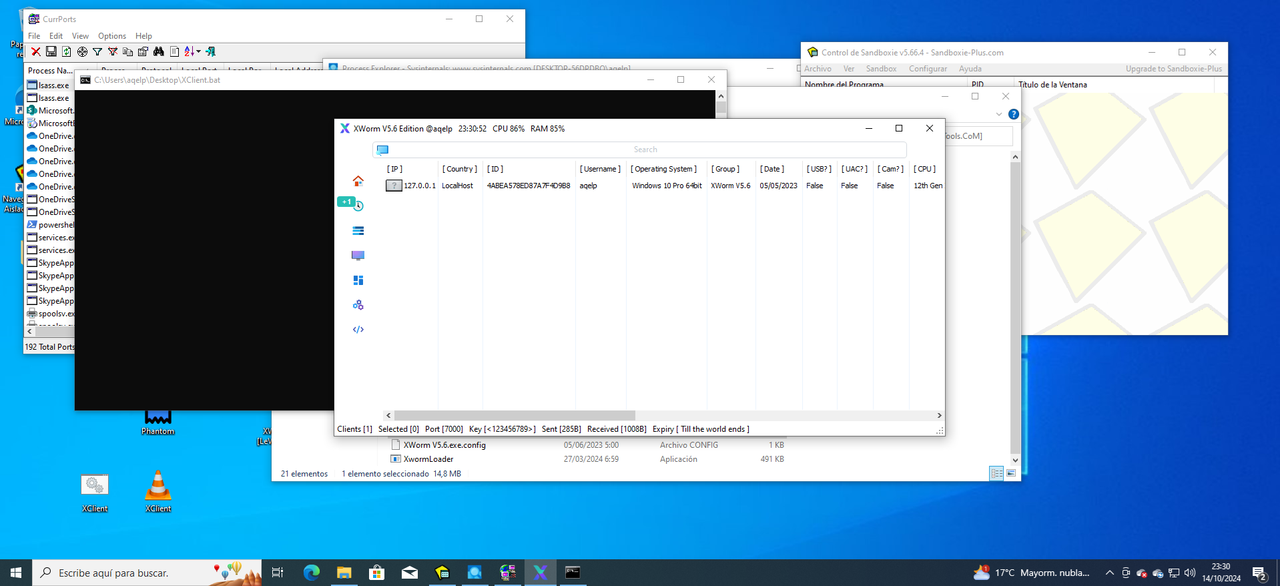Click the red X icon in CurrPorts toolbar

point(36,51)
